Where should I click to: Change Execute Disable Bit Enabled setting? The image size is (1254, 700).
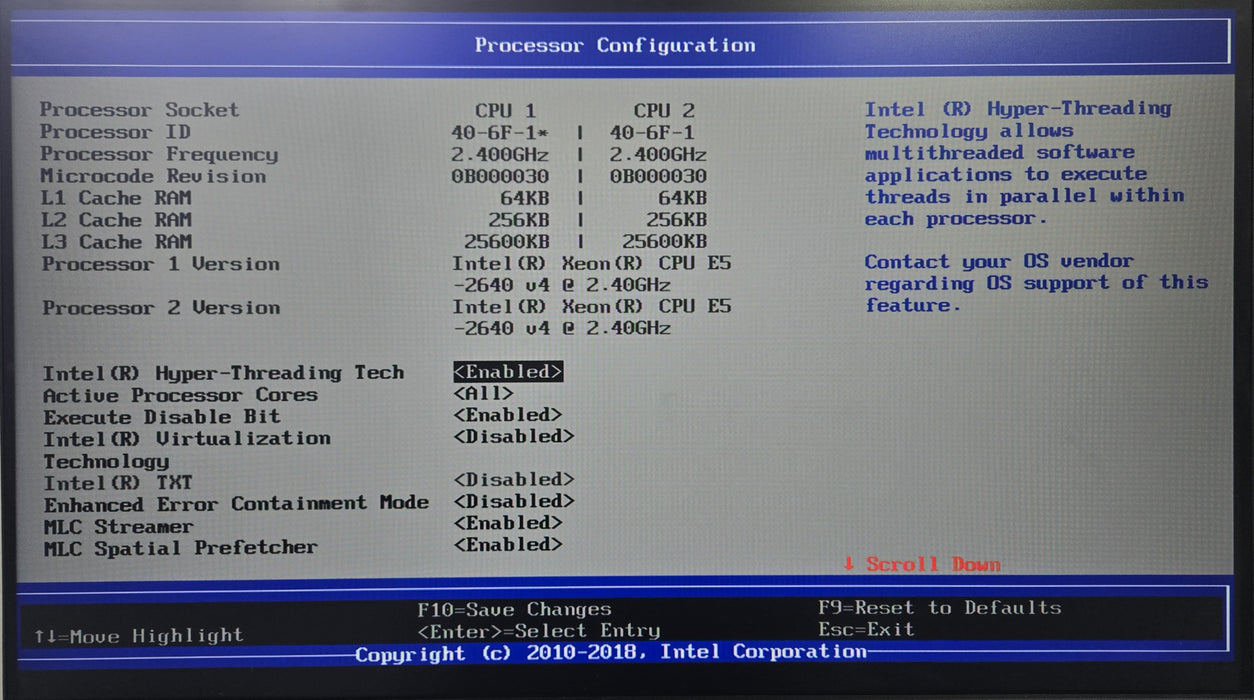point(508,415)
